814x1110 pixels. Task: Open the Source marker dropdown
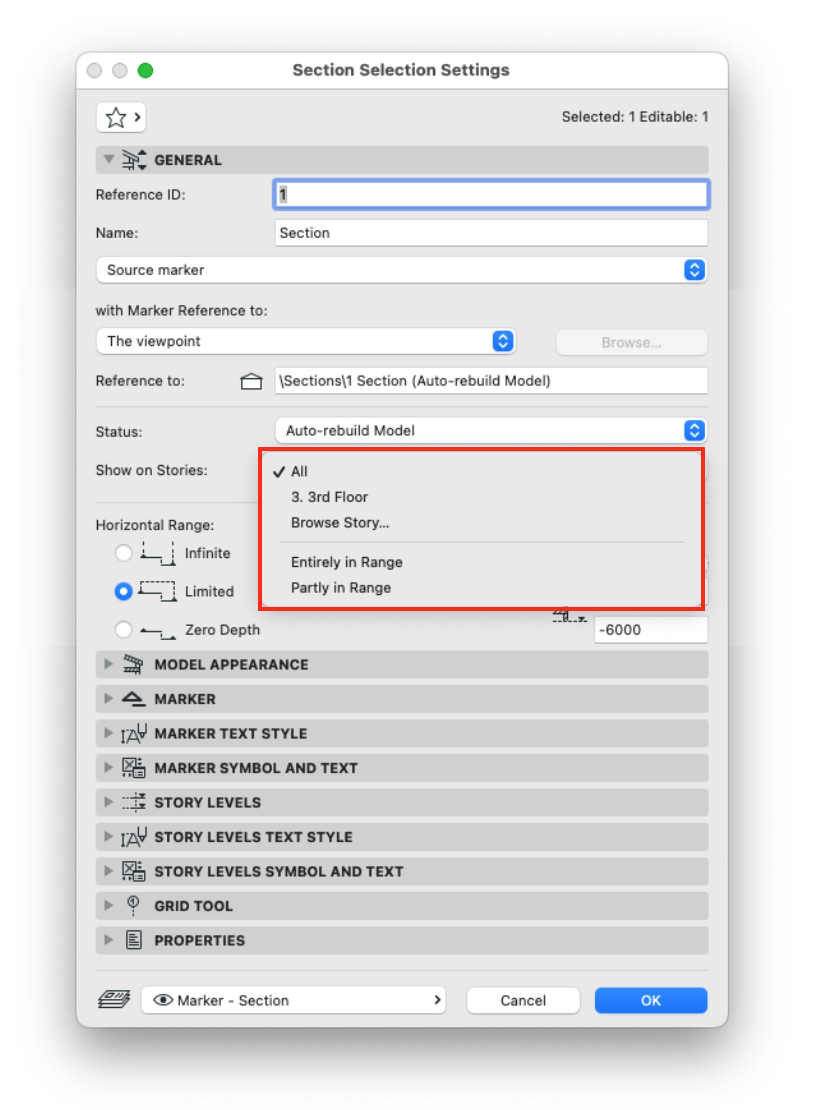tap(693, 269)
